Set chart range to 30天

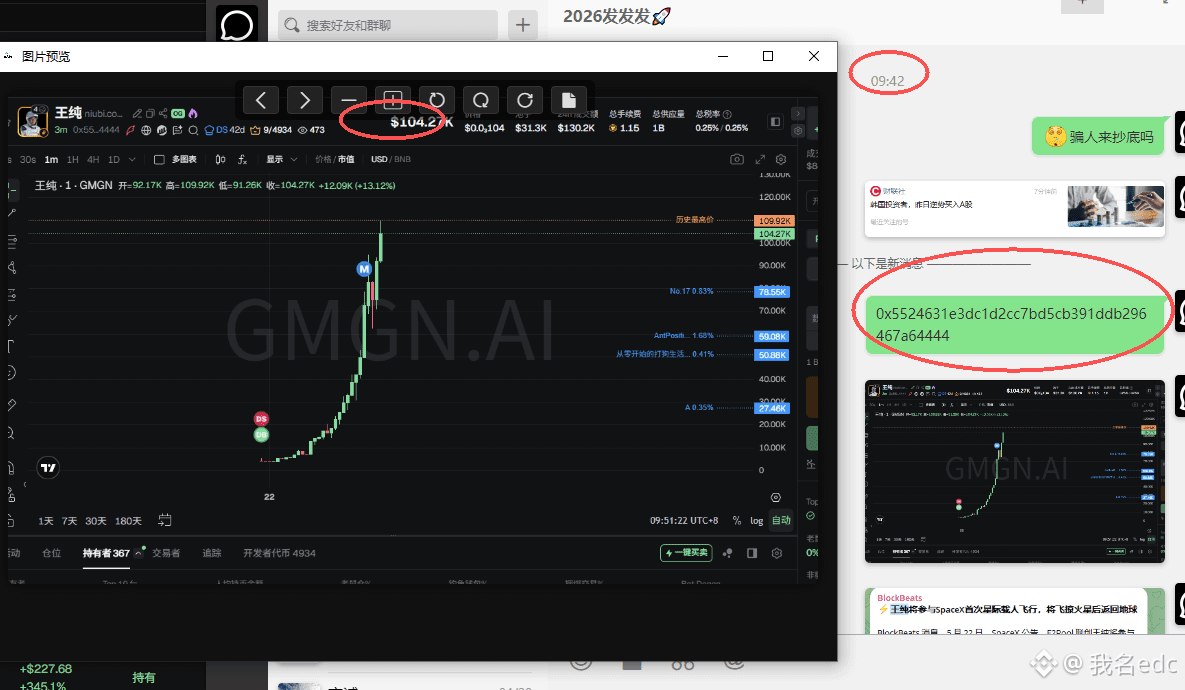click(x=96, y=521)
